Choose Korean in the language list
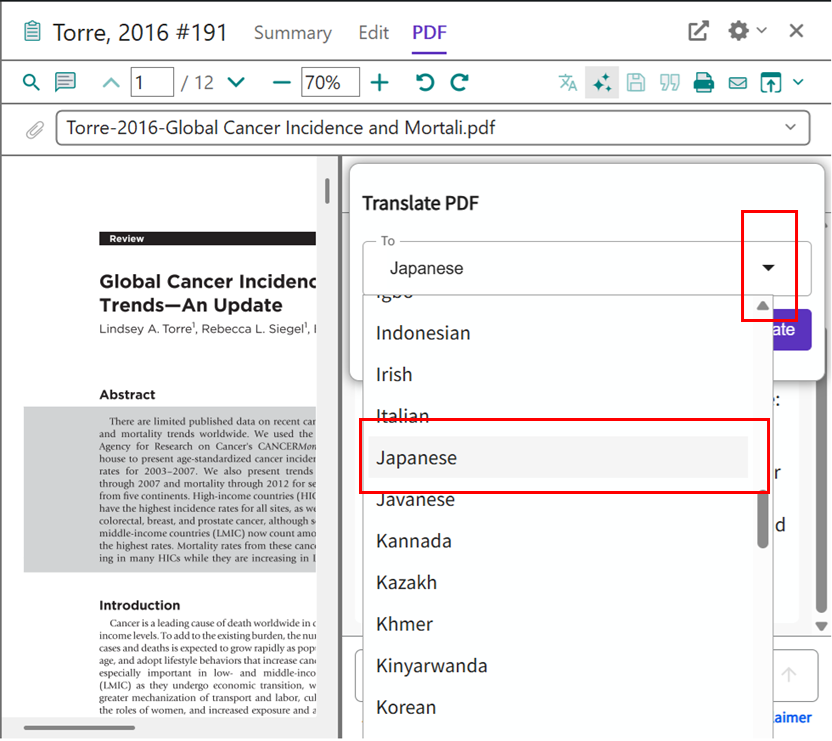Screen dimensions: 832x741 (406, 707)
